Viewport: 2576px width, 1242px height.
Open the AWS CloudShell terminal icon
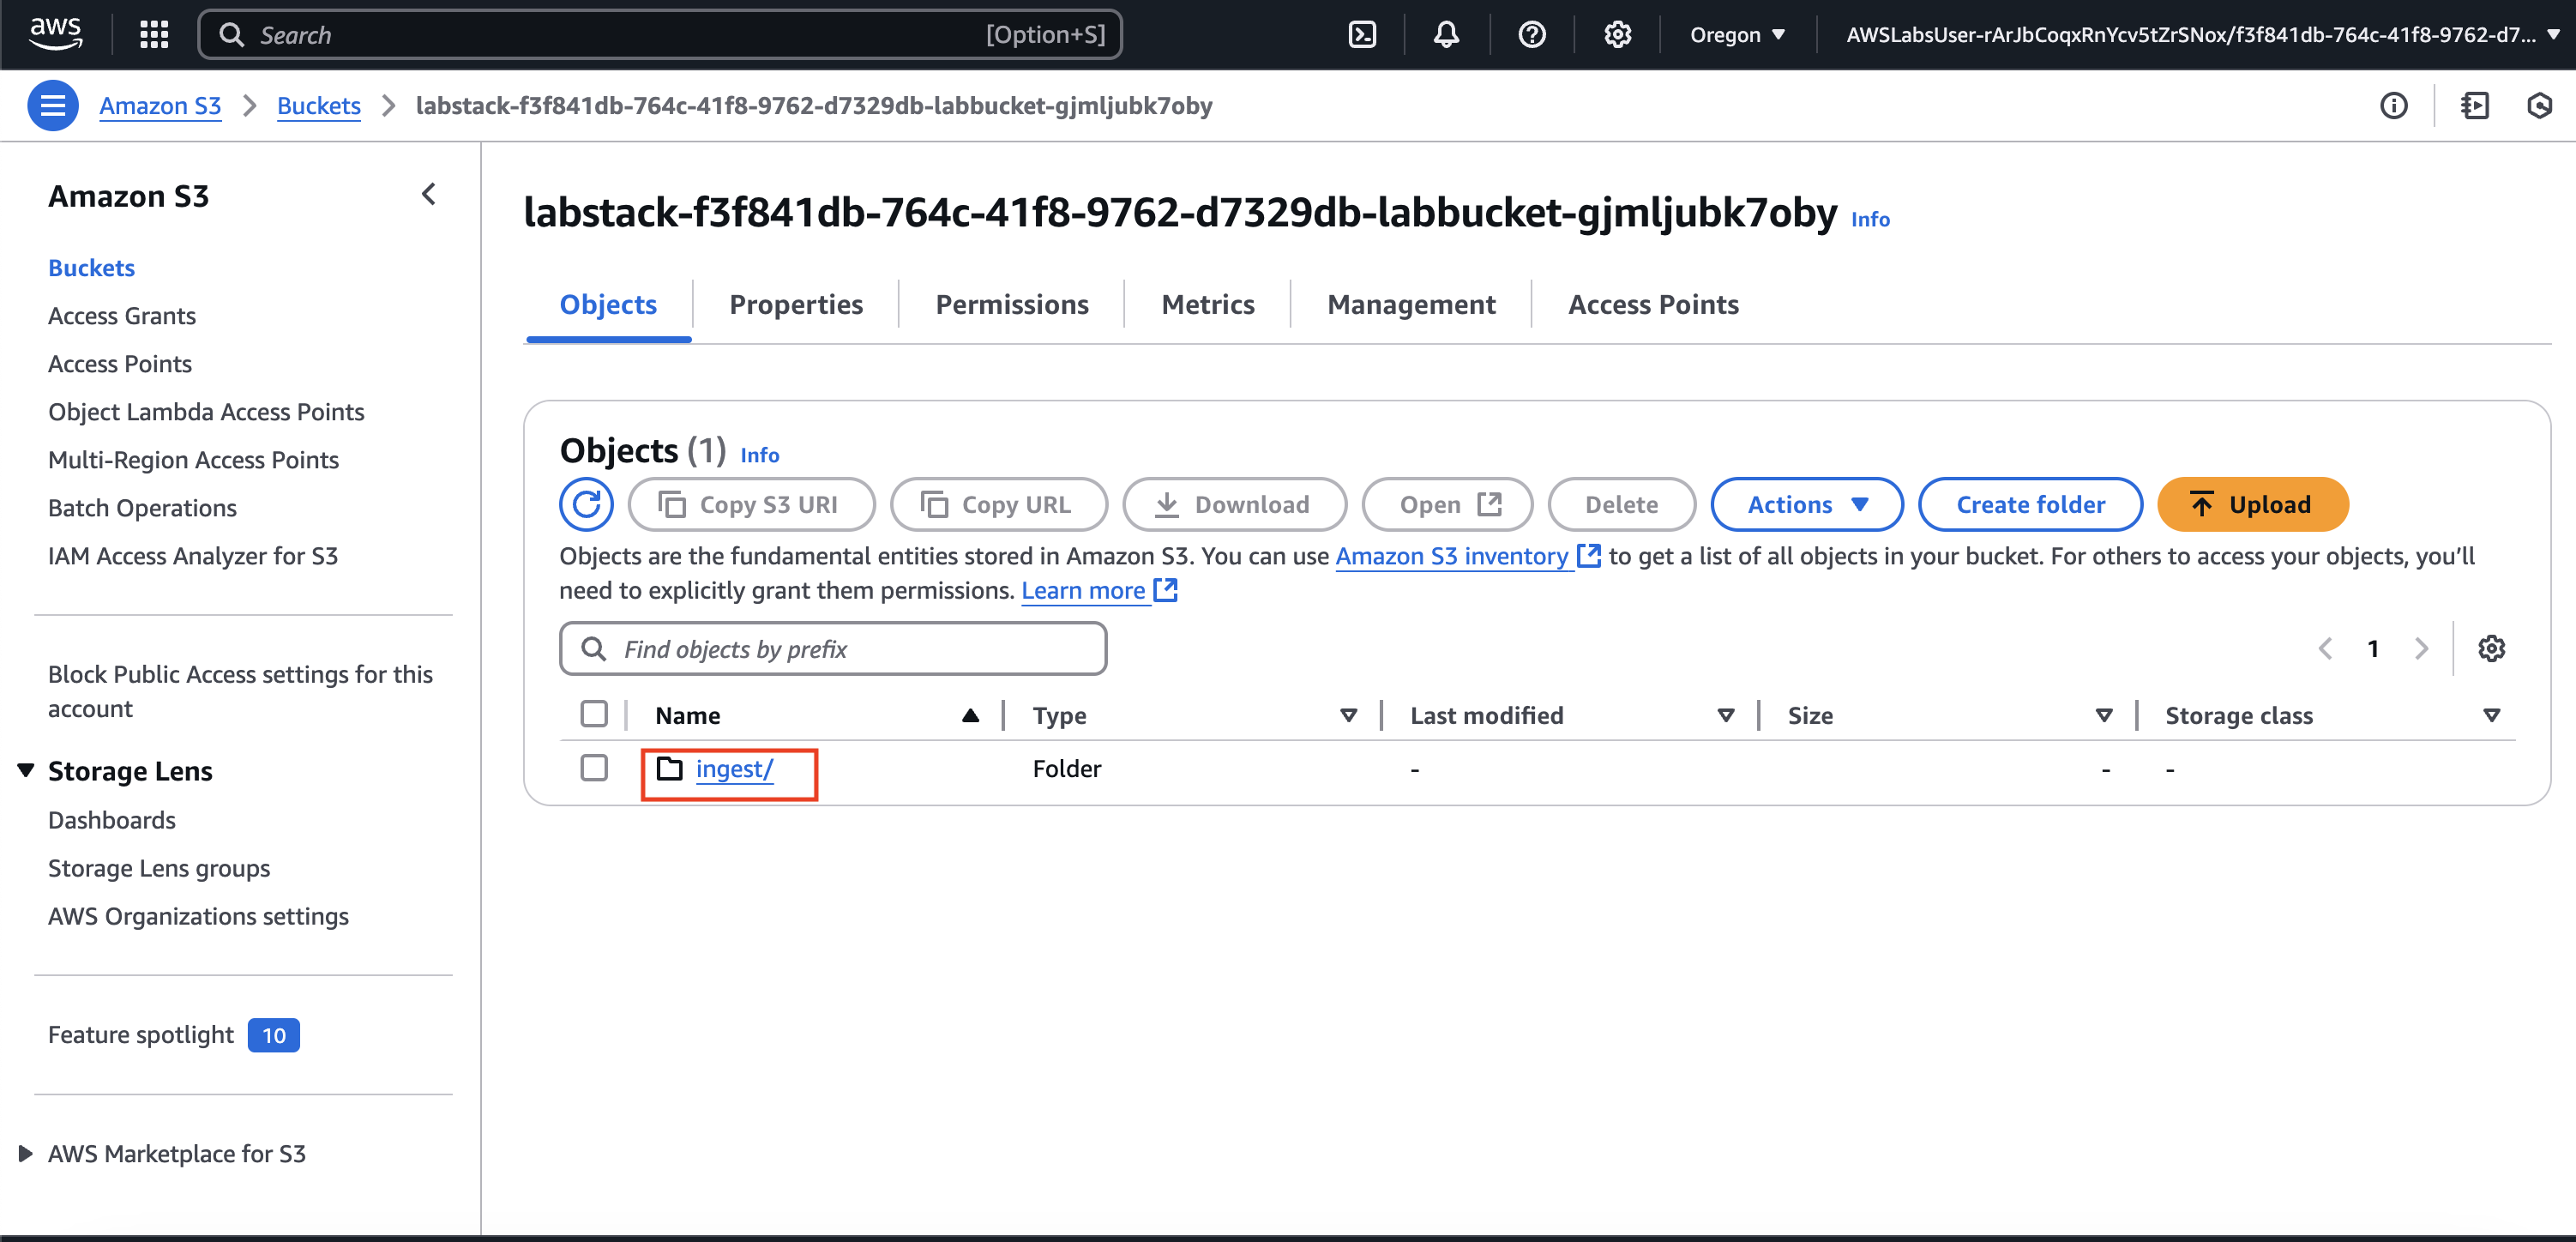[1362, 35]
